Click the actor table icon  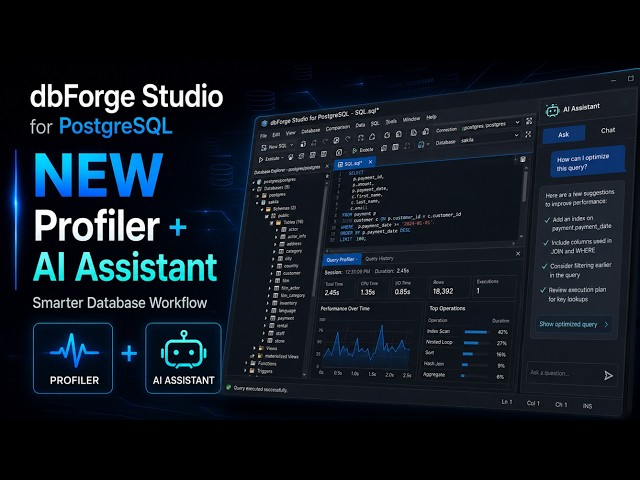point(284,230)
